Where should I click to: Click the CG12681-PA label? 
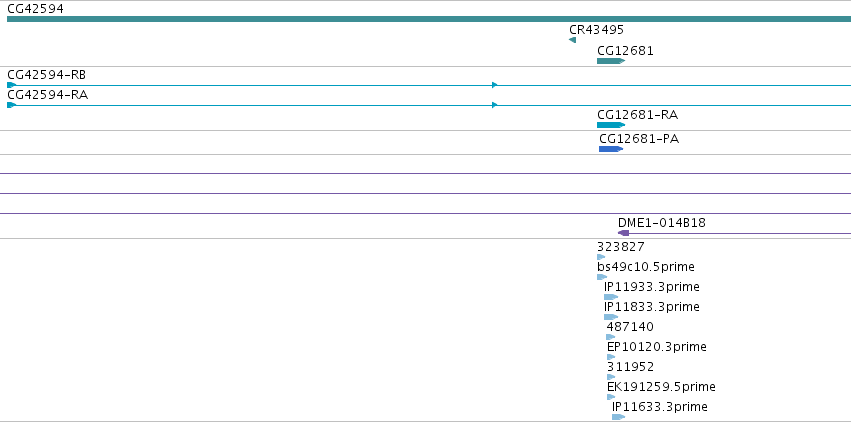tap(639, 139)
